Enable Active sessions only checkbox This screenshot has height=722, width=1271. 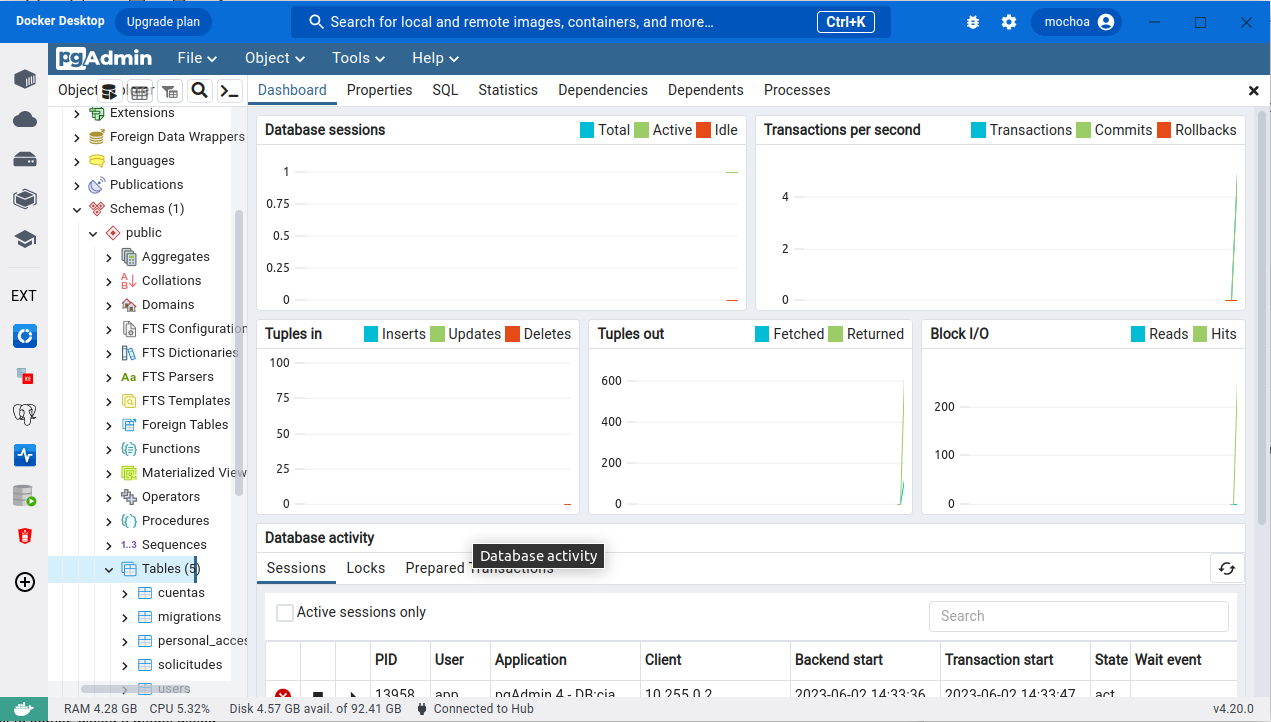[285, 612]
